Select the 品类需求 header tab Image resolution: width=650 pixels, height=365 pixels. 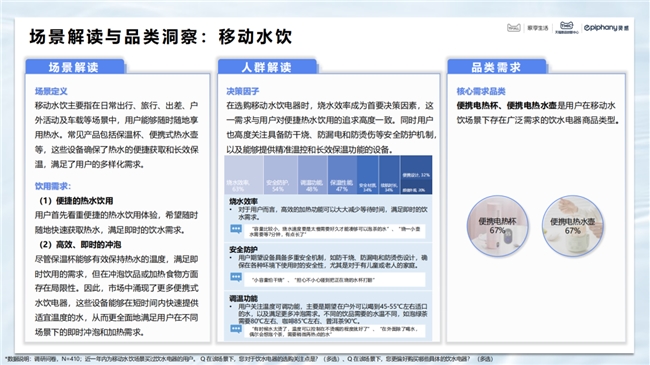tap(497, 67)
